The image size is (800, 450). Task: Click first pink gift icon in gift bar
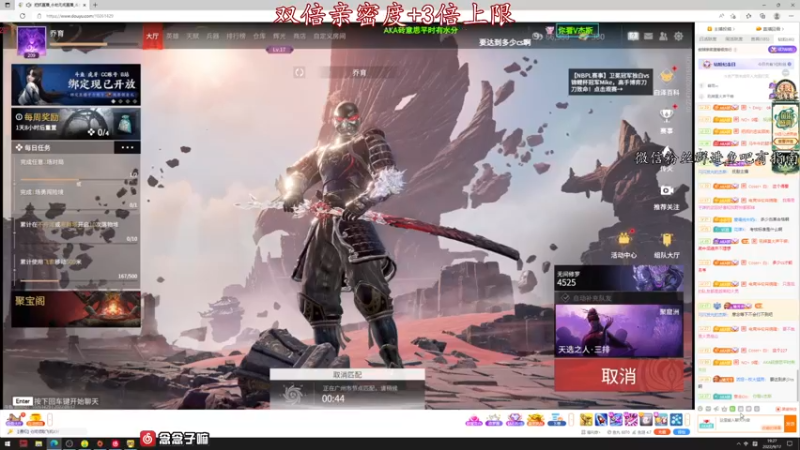point(473,420)
